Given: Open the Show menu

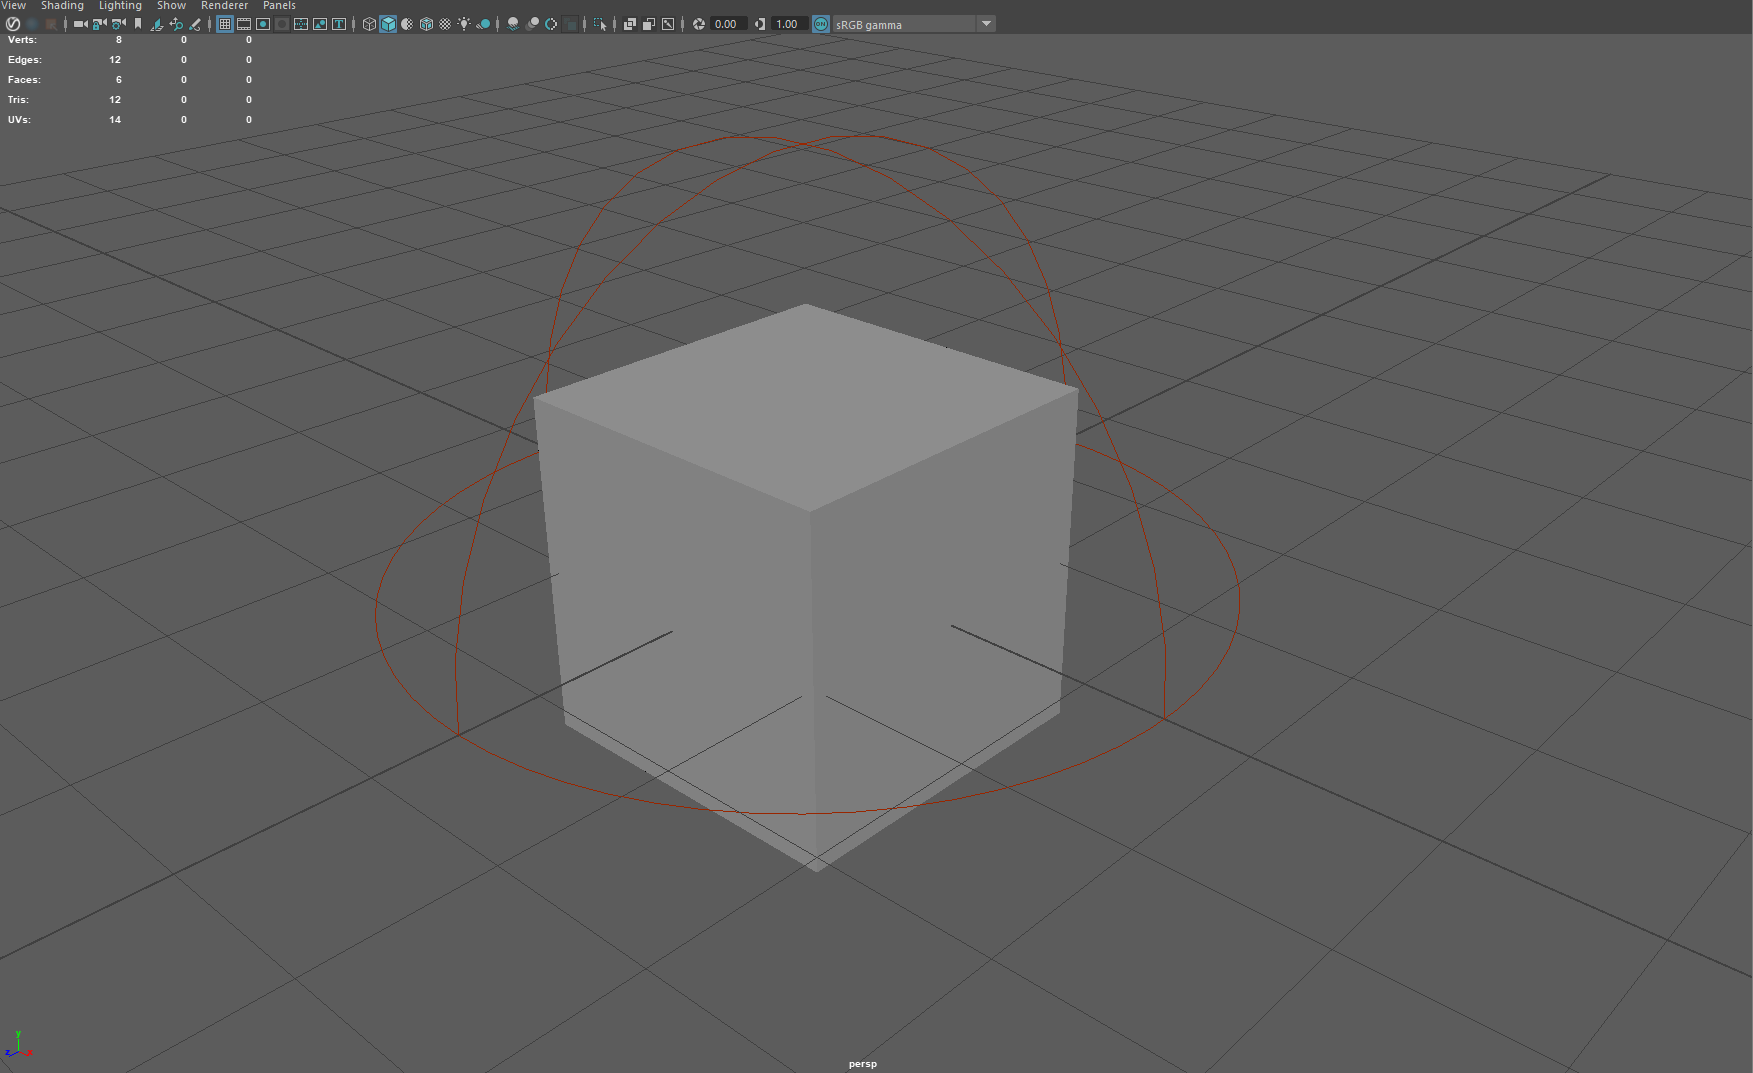Looking at the screenshot, I should click(x=171, y=6).
